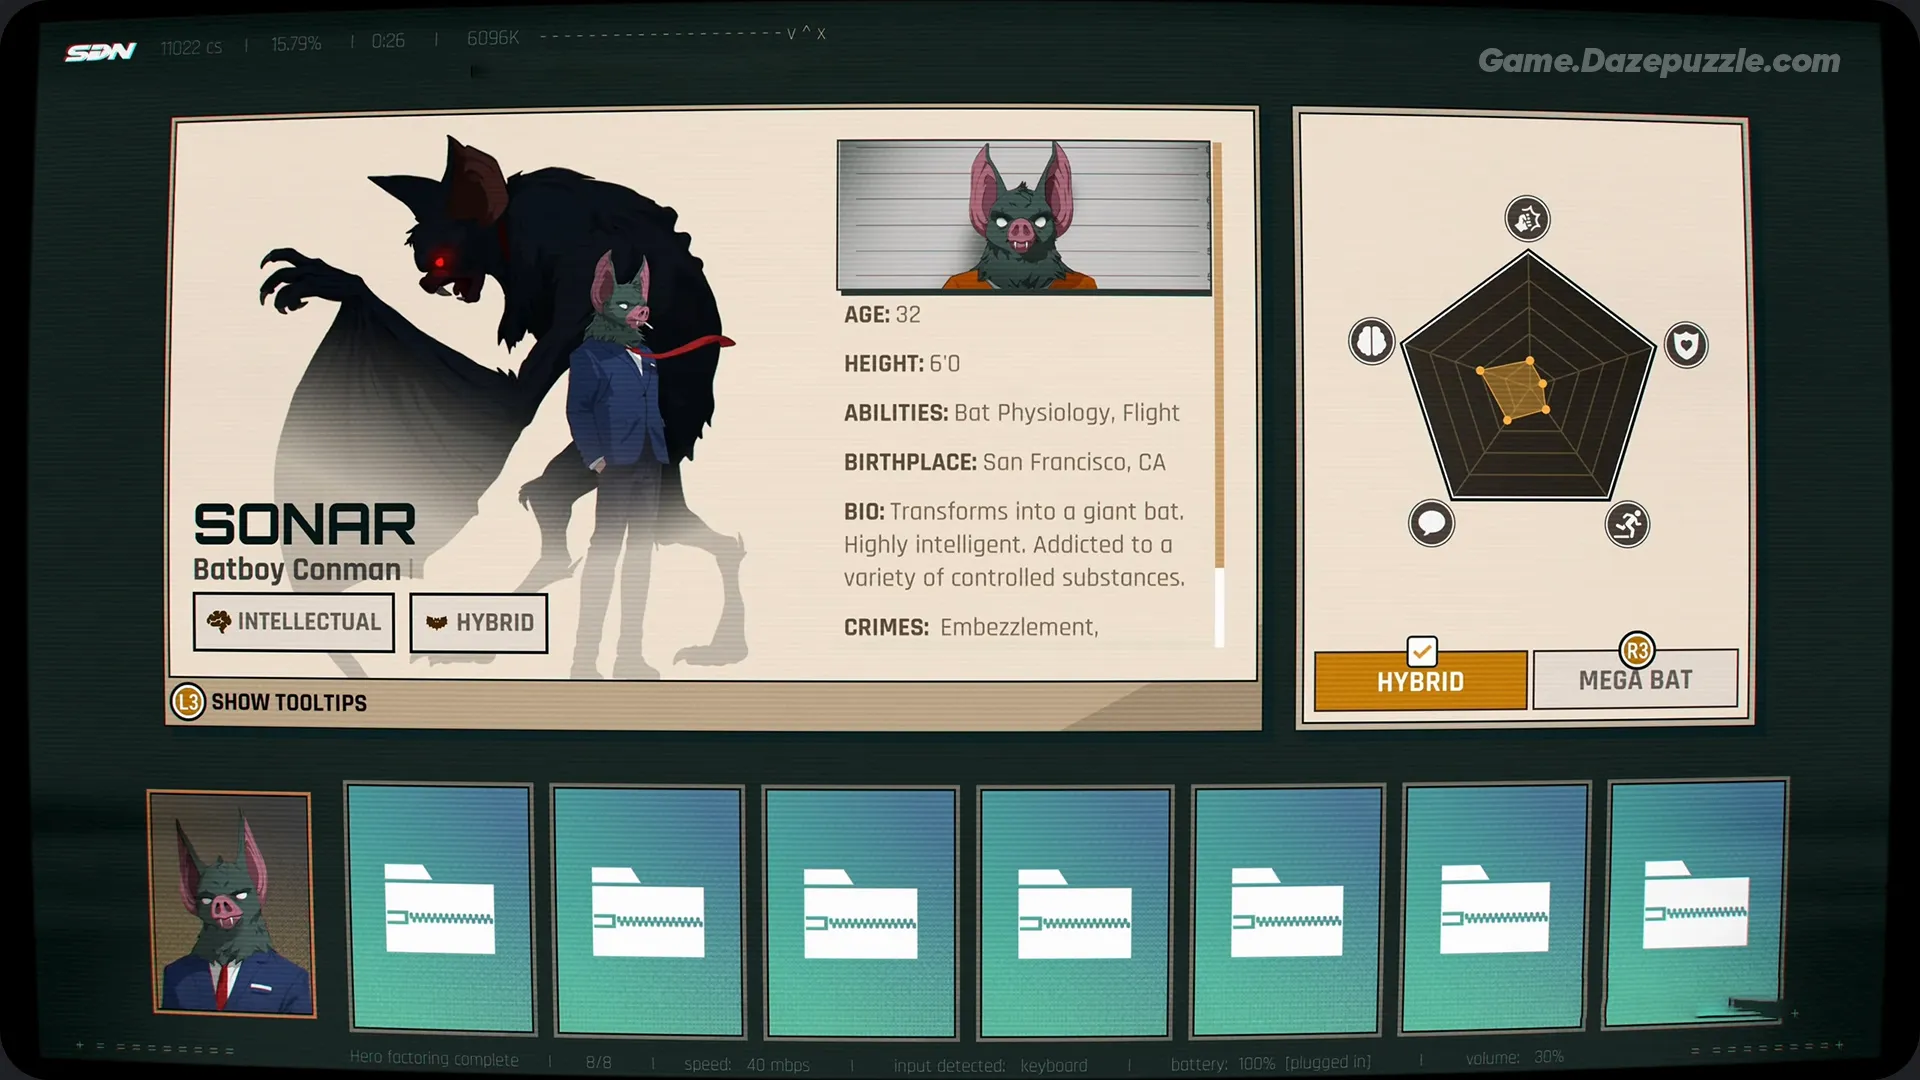
Task: Toggle the INTELLECTUAL trait badge
Action: 293,622
